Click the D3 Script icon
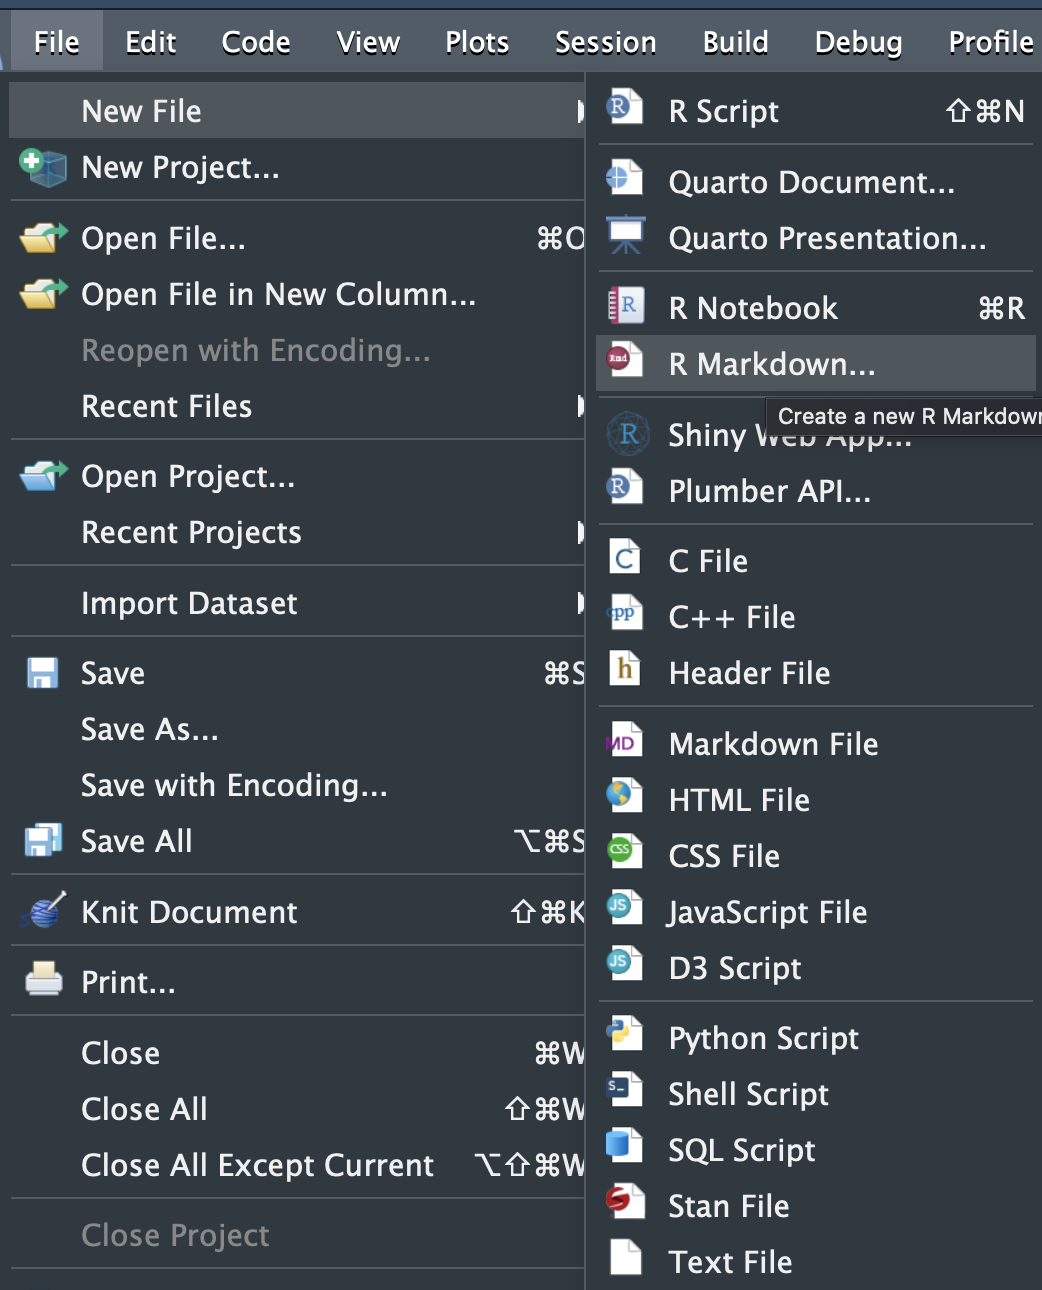The image size is (1042, 1290). 625,964
